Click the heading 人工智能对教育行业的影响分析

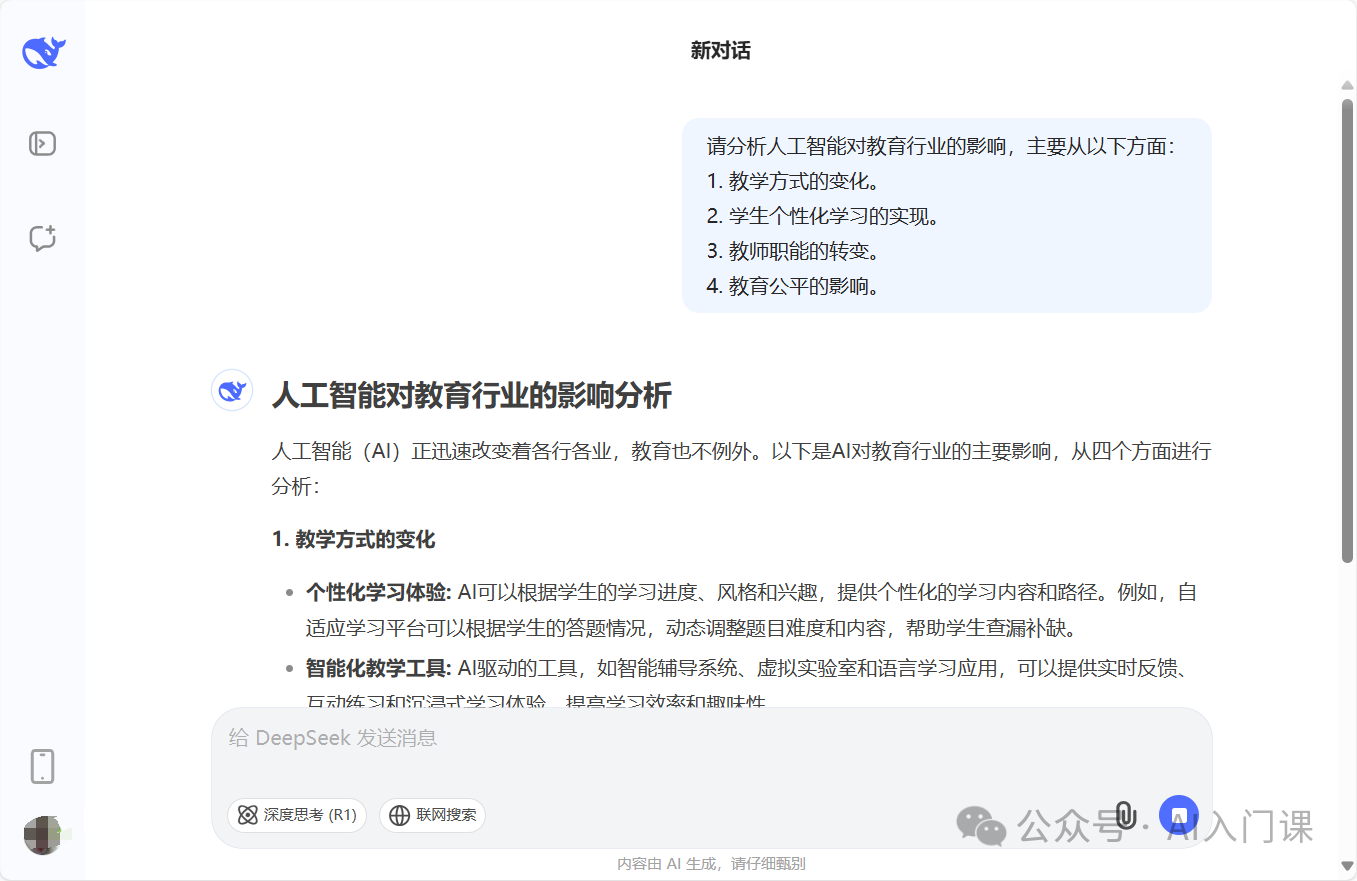tap(472, 396)
